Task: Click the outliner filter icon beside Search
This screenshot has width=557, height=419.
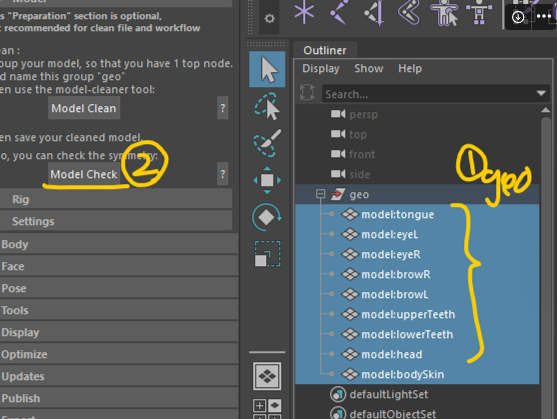Action: click(x=307, y=92)
